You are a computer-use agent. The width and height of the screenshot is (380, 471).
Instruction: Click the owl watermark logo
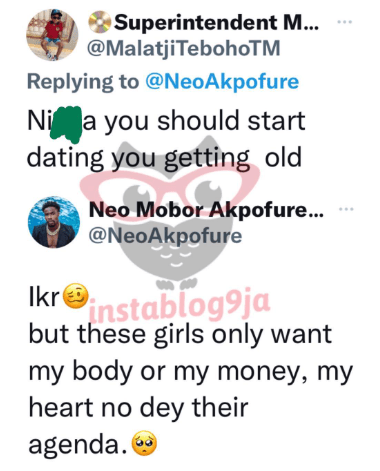(169, 213)
